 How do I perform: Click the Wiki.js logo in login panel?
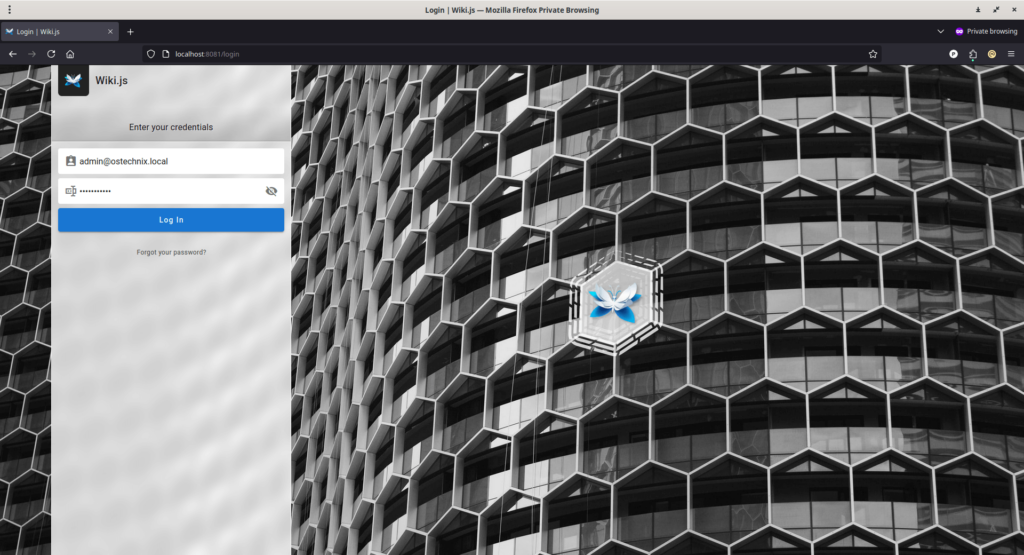coord(73,80)
